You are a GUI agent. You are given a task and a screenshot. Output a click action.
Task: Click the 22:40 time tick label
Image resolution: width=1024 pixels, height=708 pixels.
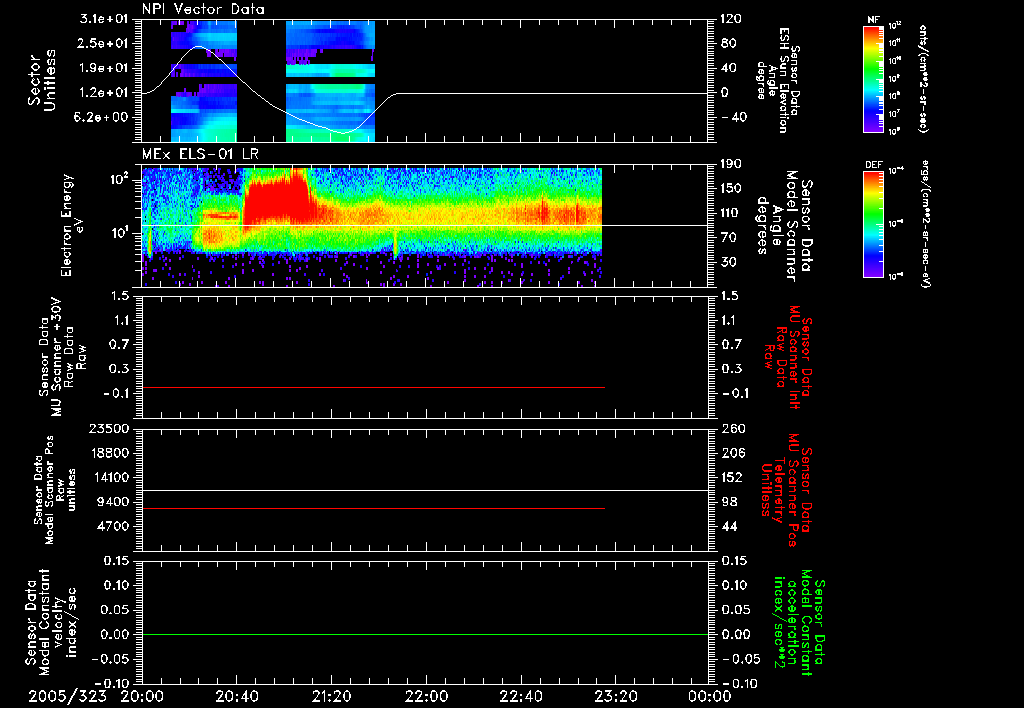tap(520, 696)
